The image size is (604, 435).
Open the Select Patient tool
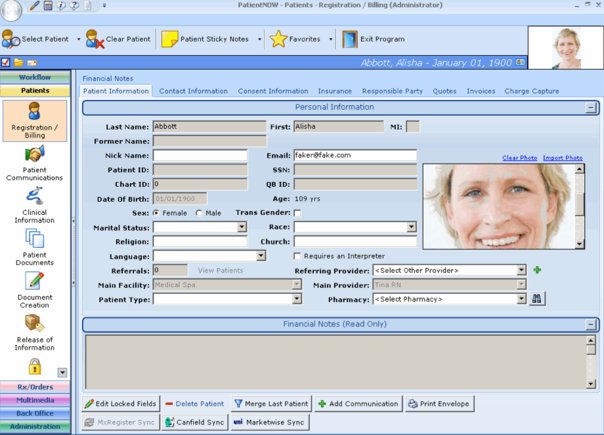coord(37,40)
